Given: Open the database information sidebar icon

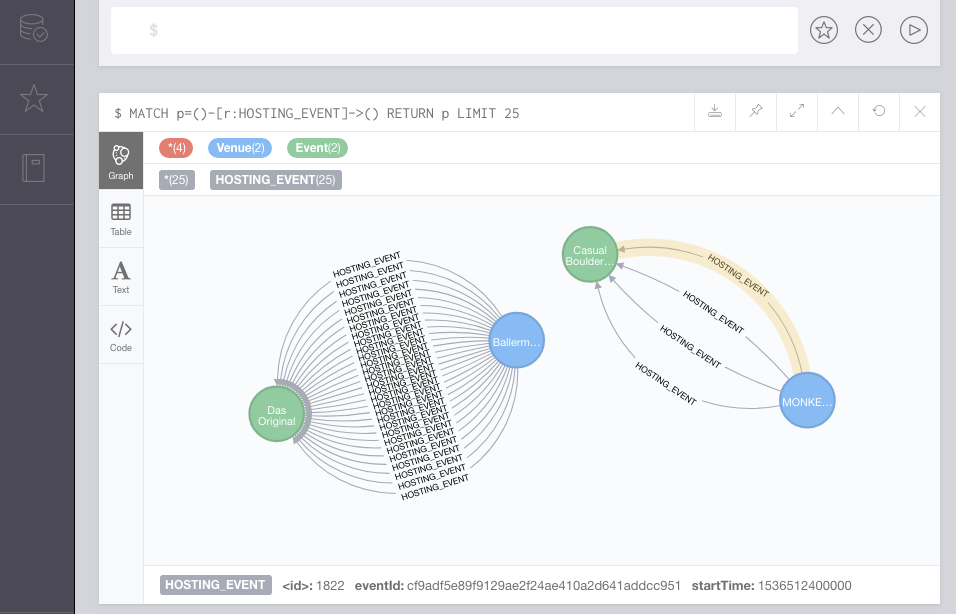Looking at the screenshot, I should click(x=34, y=28).
